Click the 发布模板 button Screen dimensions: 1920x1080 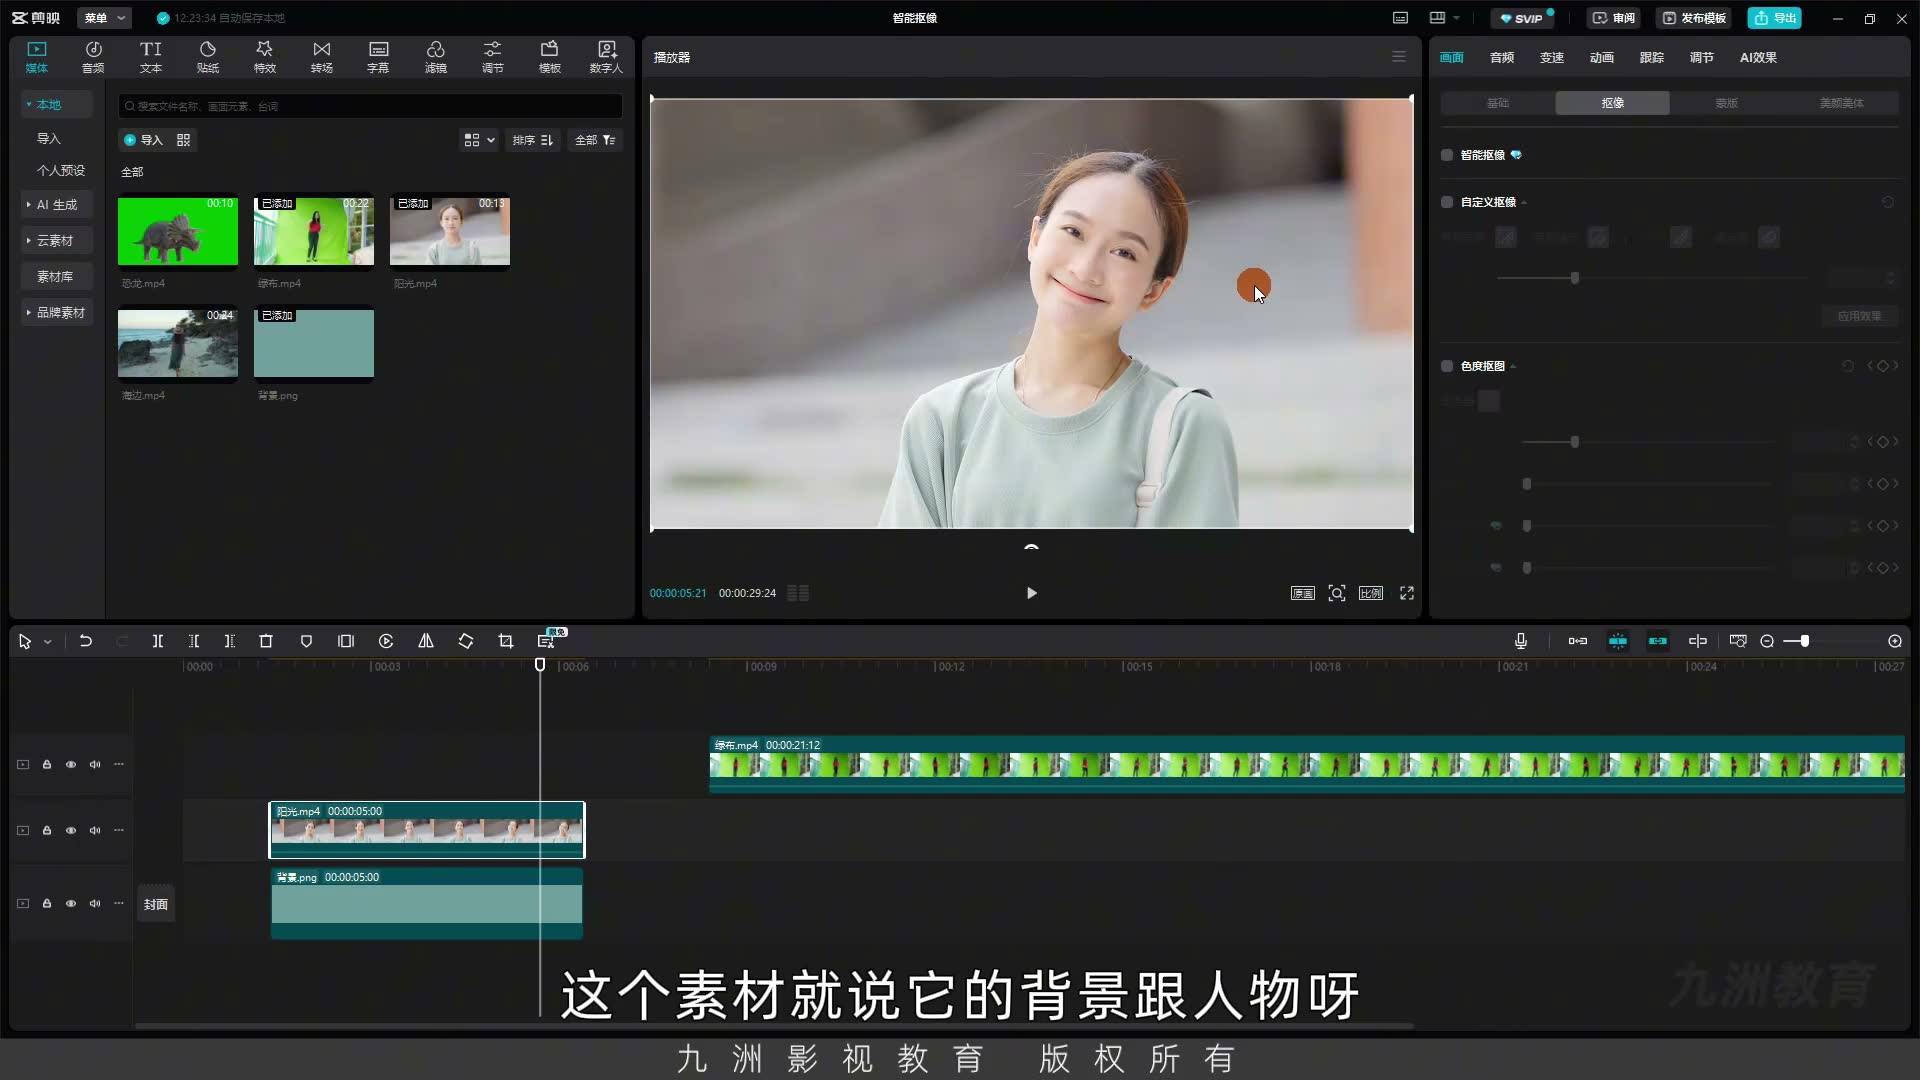[1694, 18]
